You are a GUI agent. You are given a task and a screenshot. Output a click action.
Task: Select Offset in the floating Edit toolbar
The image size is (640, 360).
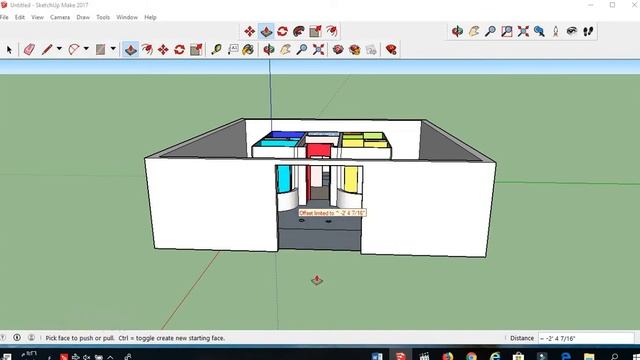331,31
